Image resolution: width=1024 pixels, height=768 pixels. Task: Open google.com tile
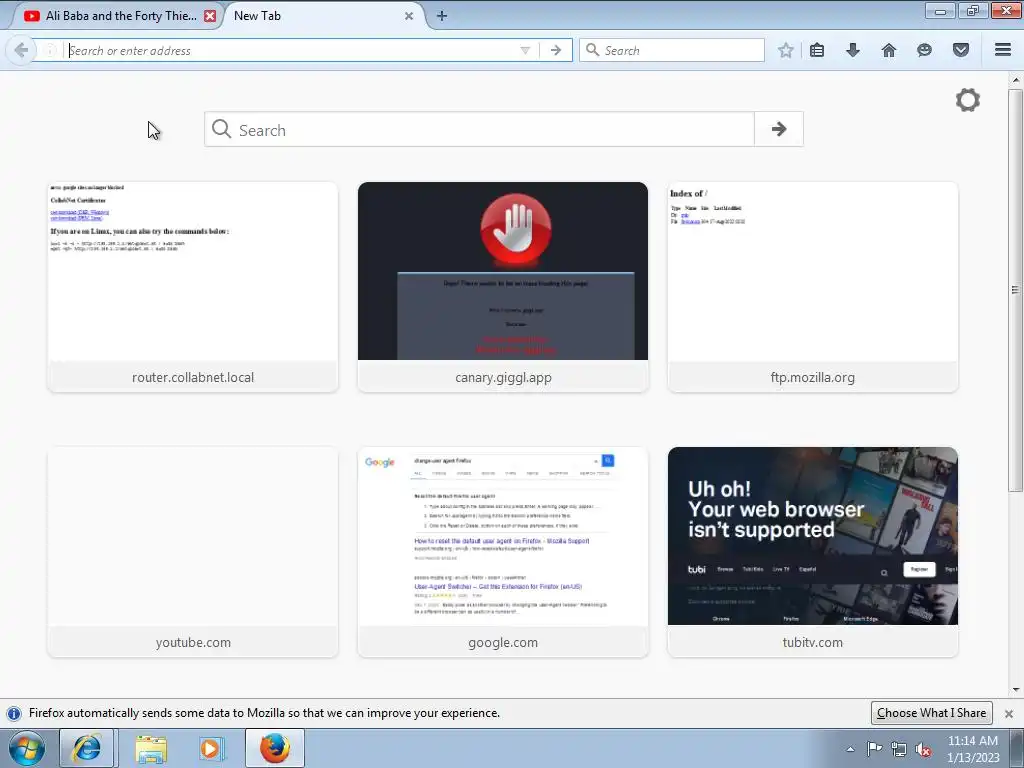click(x=503, y=552)
